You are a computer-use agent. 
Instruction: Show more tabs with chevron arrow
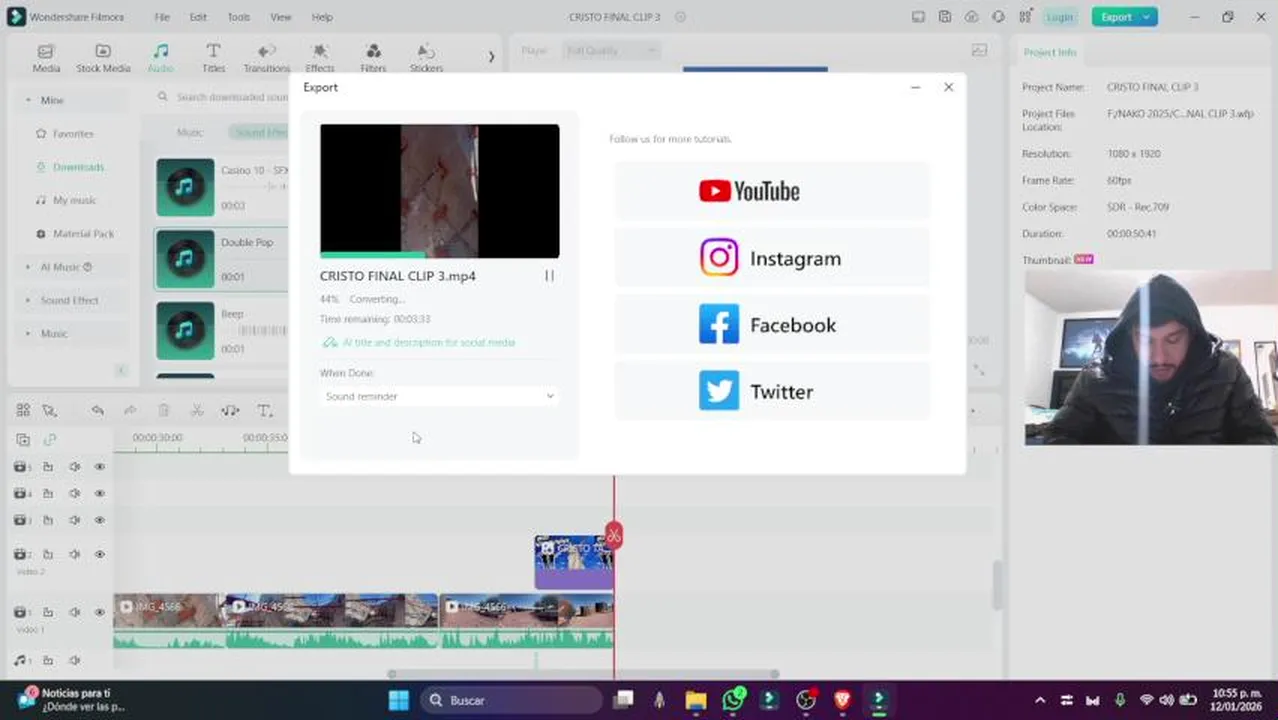click(x=491, y=57)
